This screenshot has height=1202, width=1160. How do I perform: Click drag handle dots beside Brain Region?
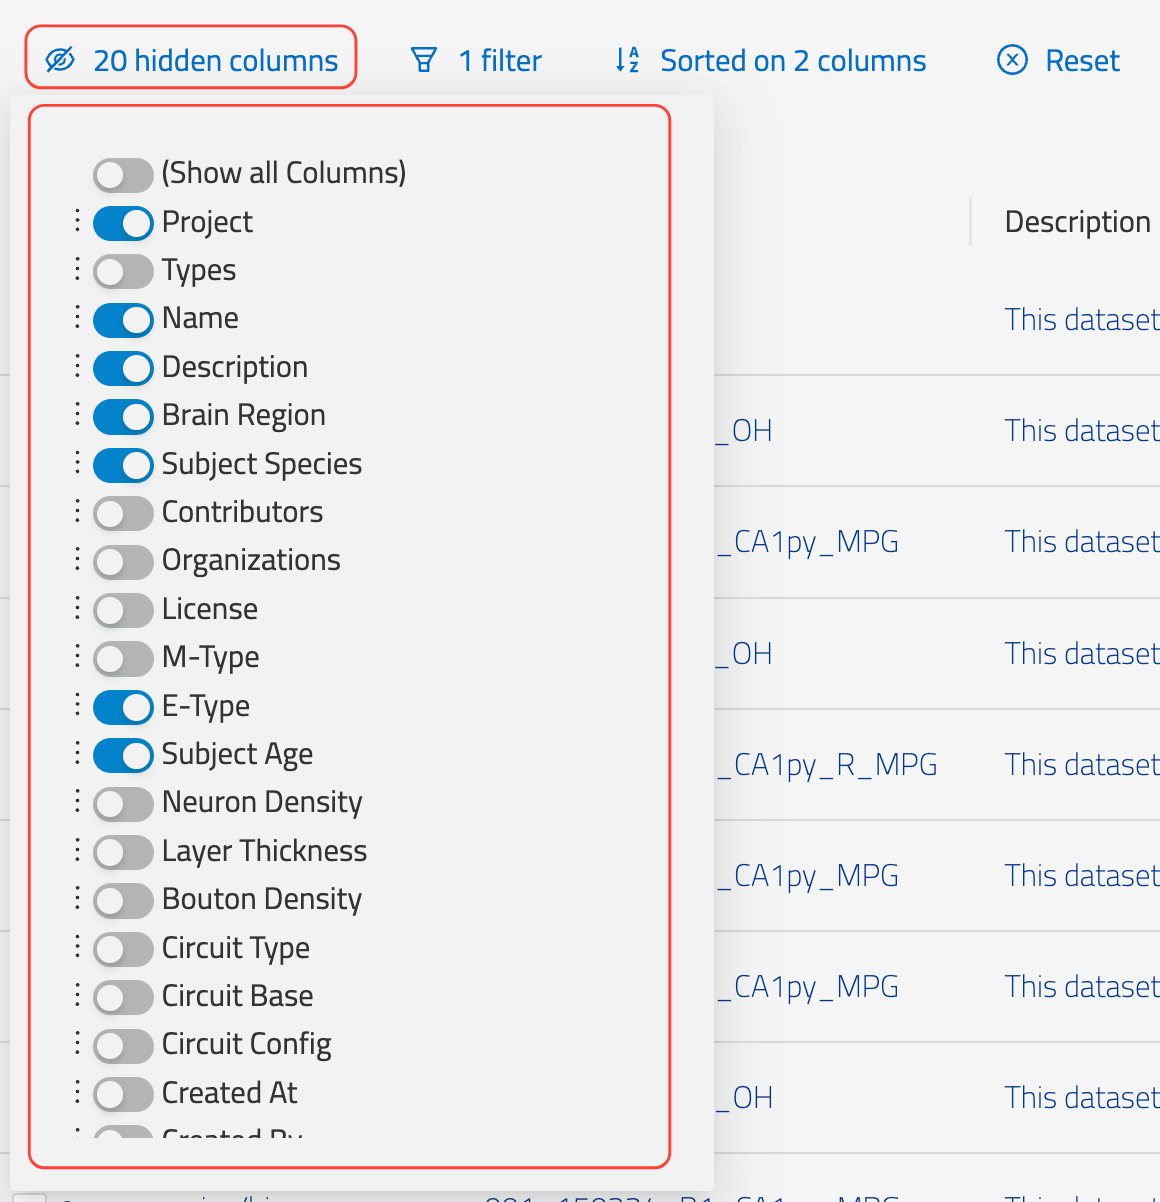coord(77,414)
